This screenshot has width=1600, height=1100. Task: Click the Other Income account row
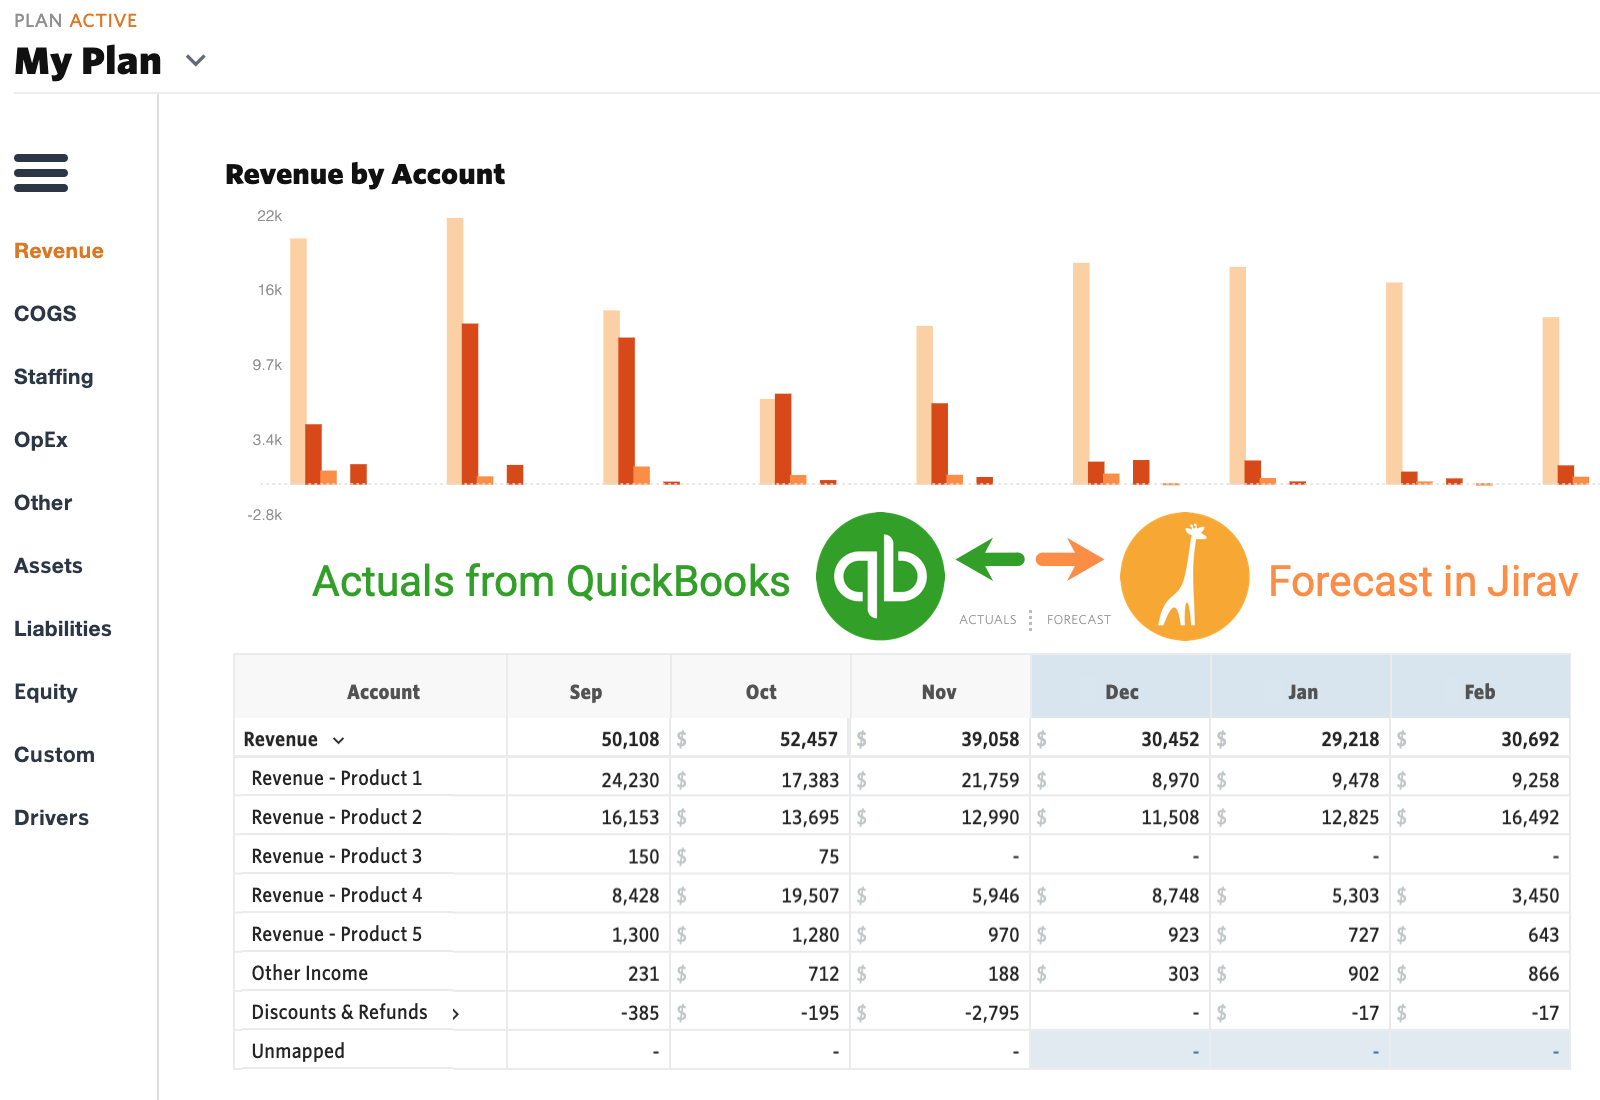[x=310, y=973]
